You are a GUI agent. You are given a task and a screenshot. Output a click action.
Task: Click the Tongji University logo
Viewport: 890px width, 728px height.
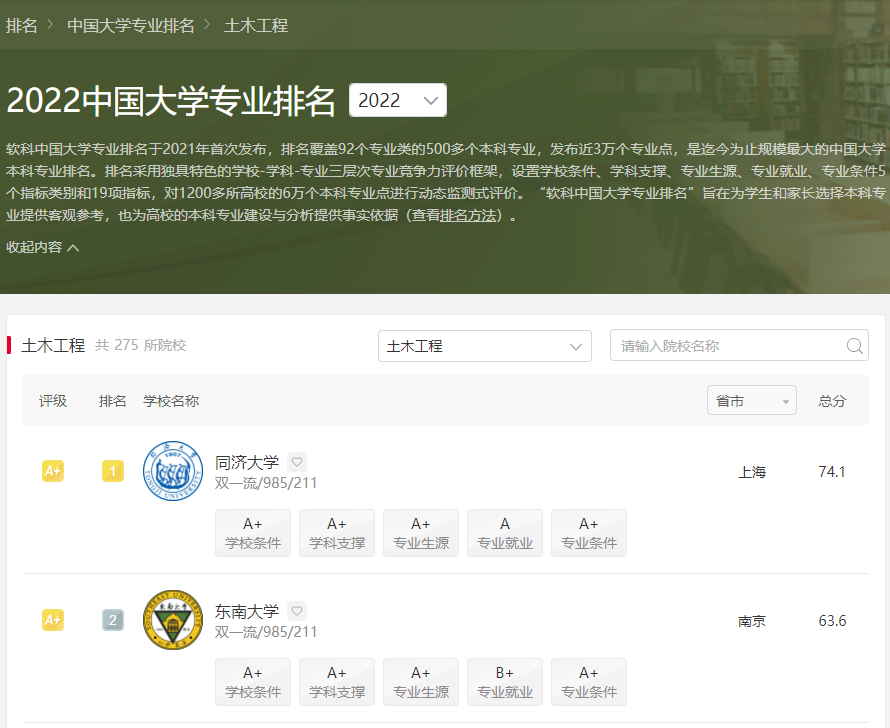[173, 471]
